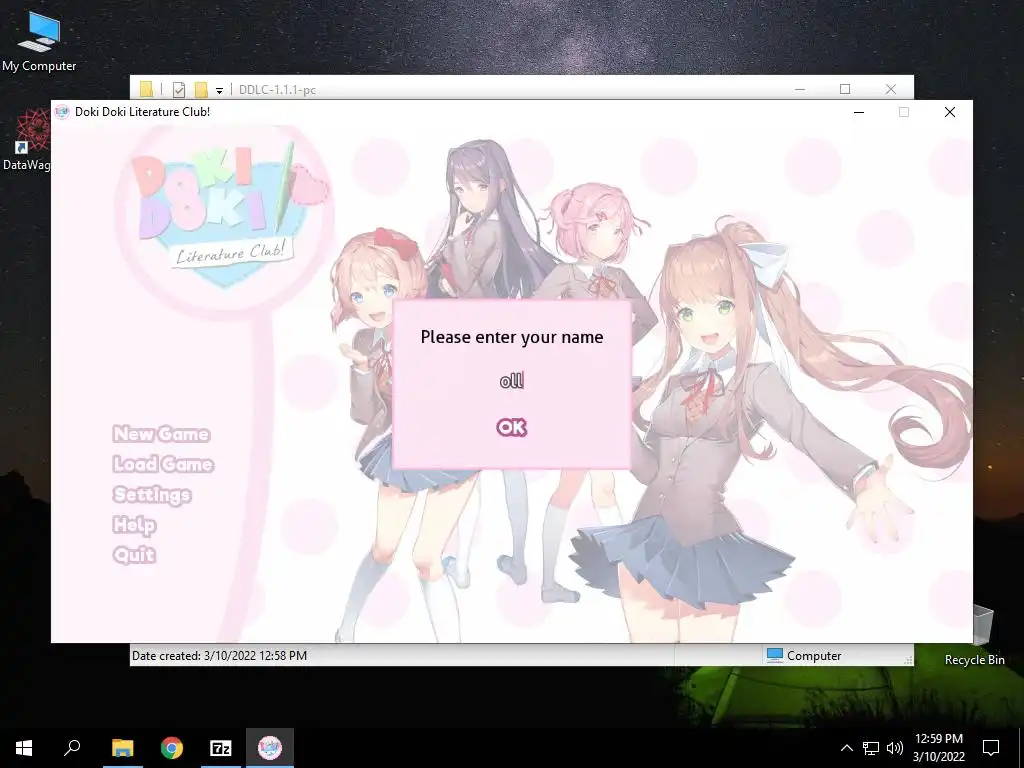Screen dimensions: 1024x768
Task: Open the Settings menu entry
Action: pyautogui.click(x=152, y=494)
